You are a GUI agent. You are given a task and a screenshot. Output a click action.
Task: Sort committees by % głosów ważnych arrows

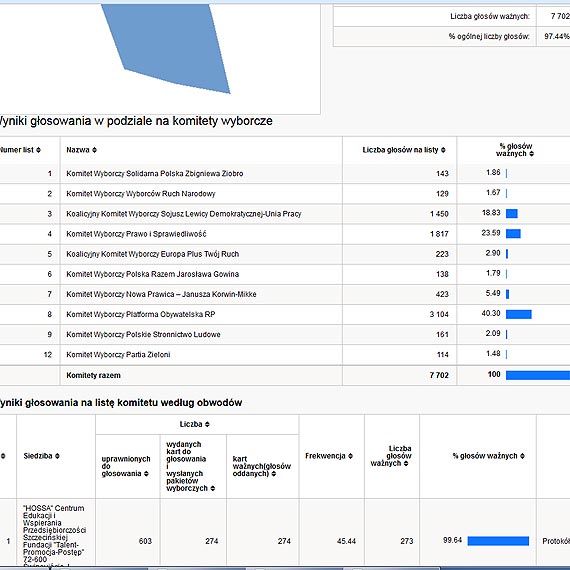pyautogui.click(x=532, y=154)
